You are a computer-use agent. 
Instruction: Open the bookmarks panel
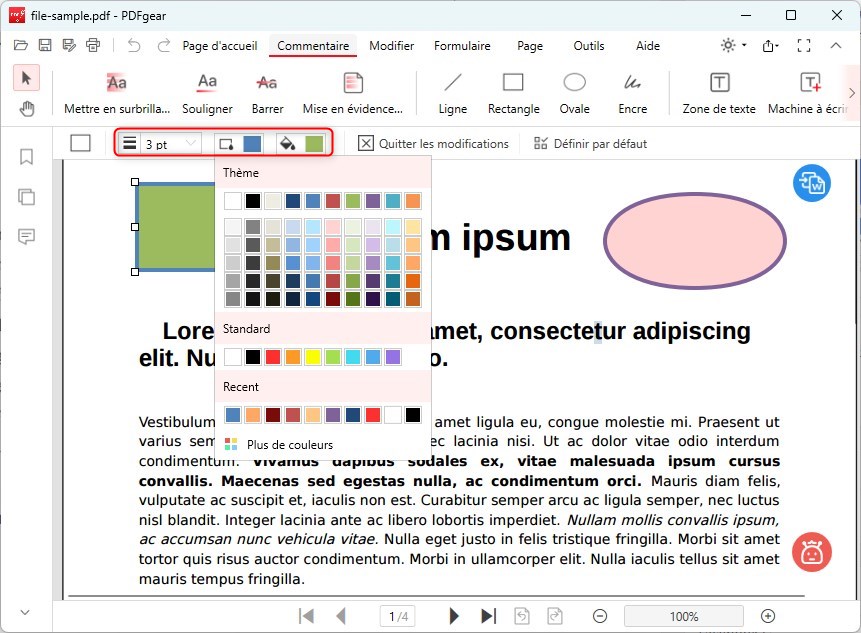click(26, 157)
